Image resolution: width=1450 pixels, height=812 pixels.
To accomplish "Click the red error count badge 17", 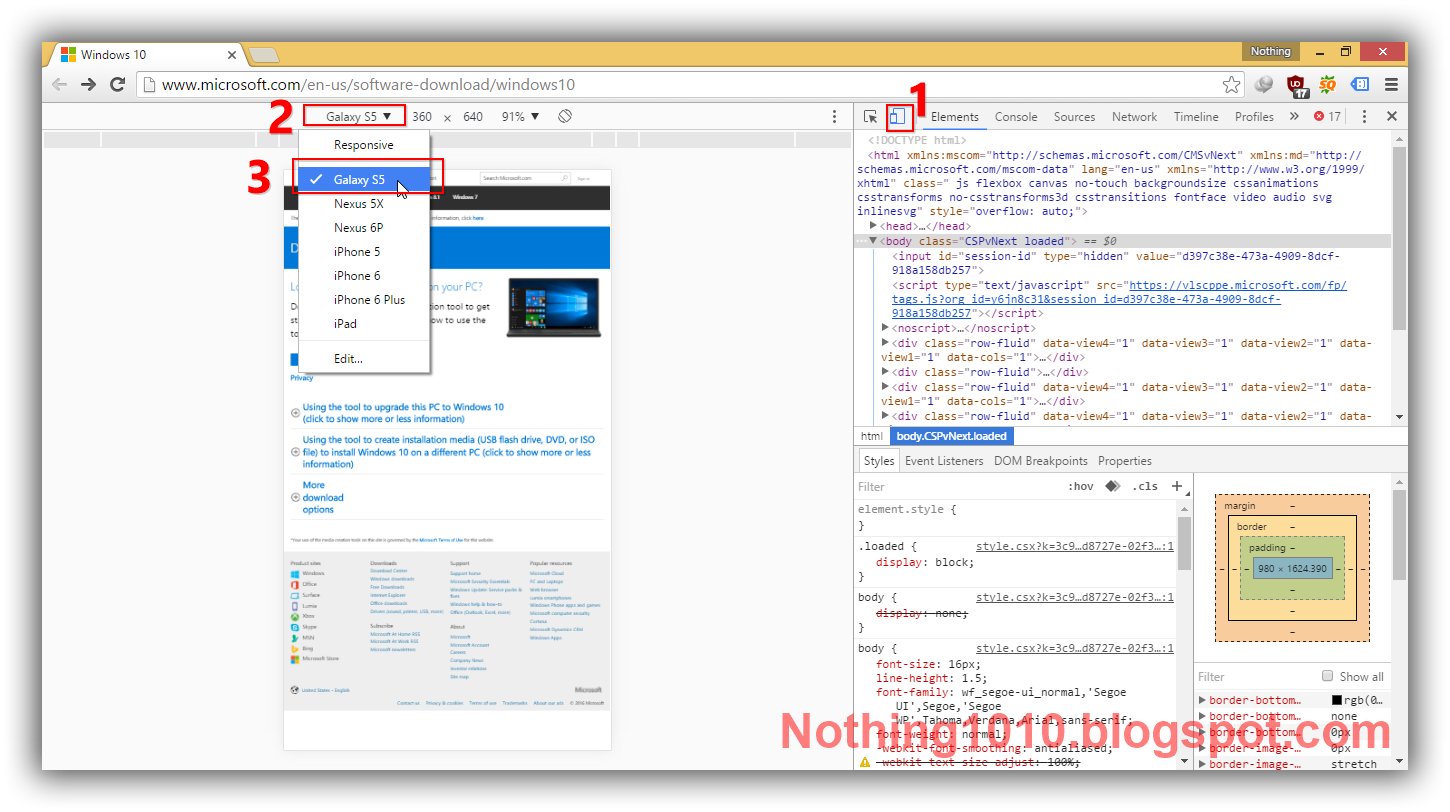I will (x=1328, y=117).
